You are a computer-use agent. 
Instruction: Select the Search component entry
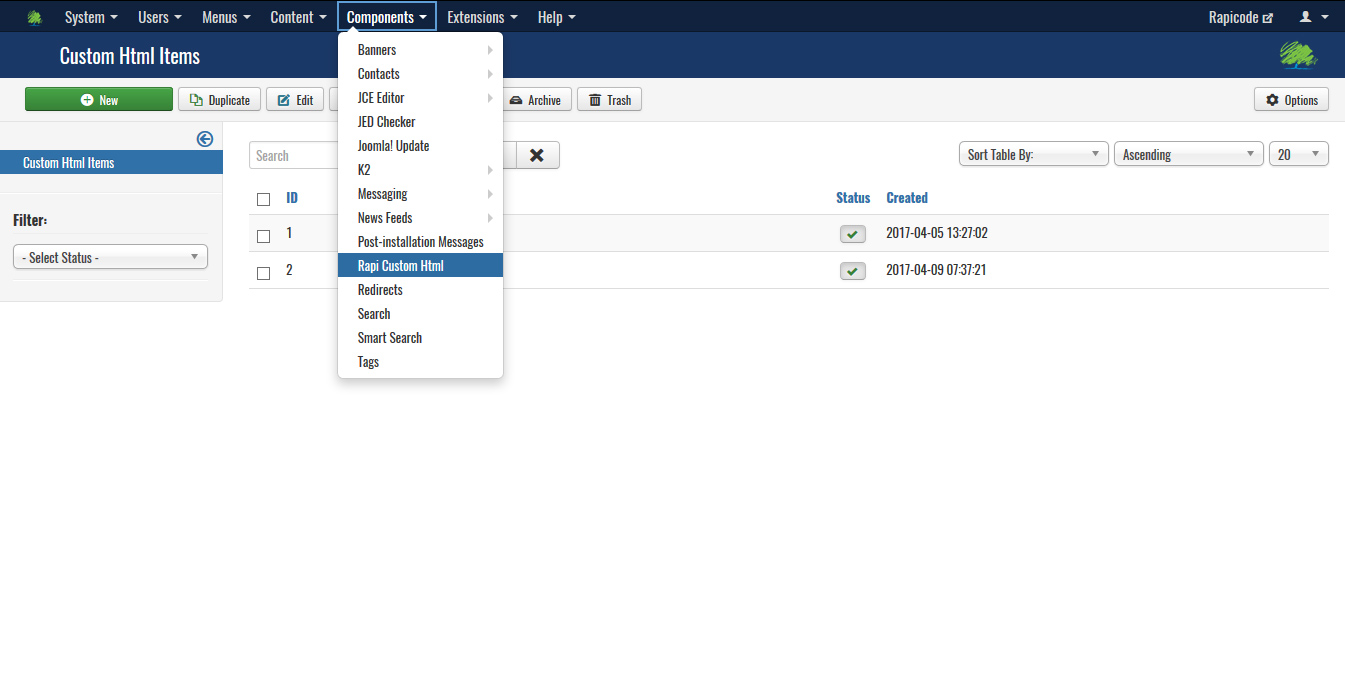tap(420, 314)
